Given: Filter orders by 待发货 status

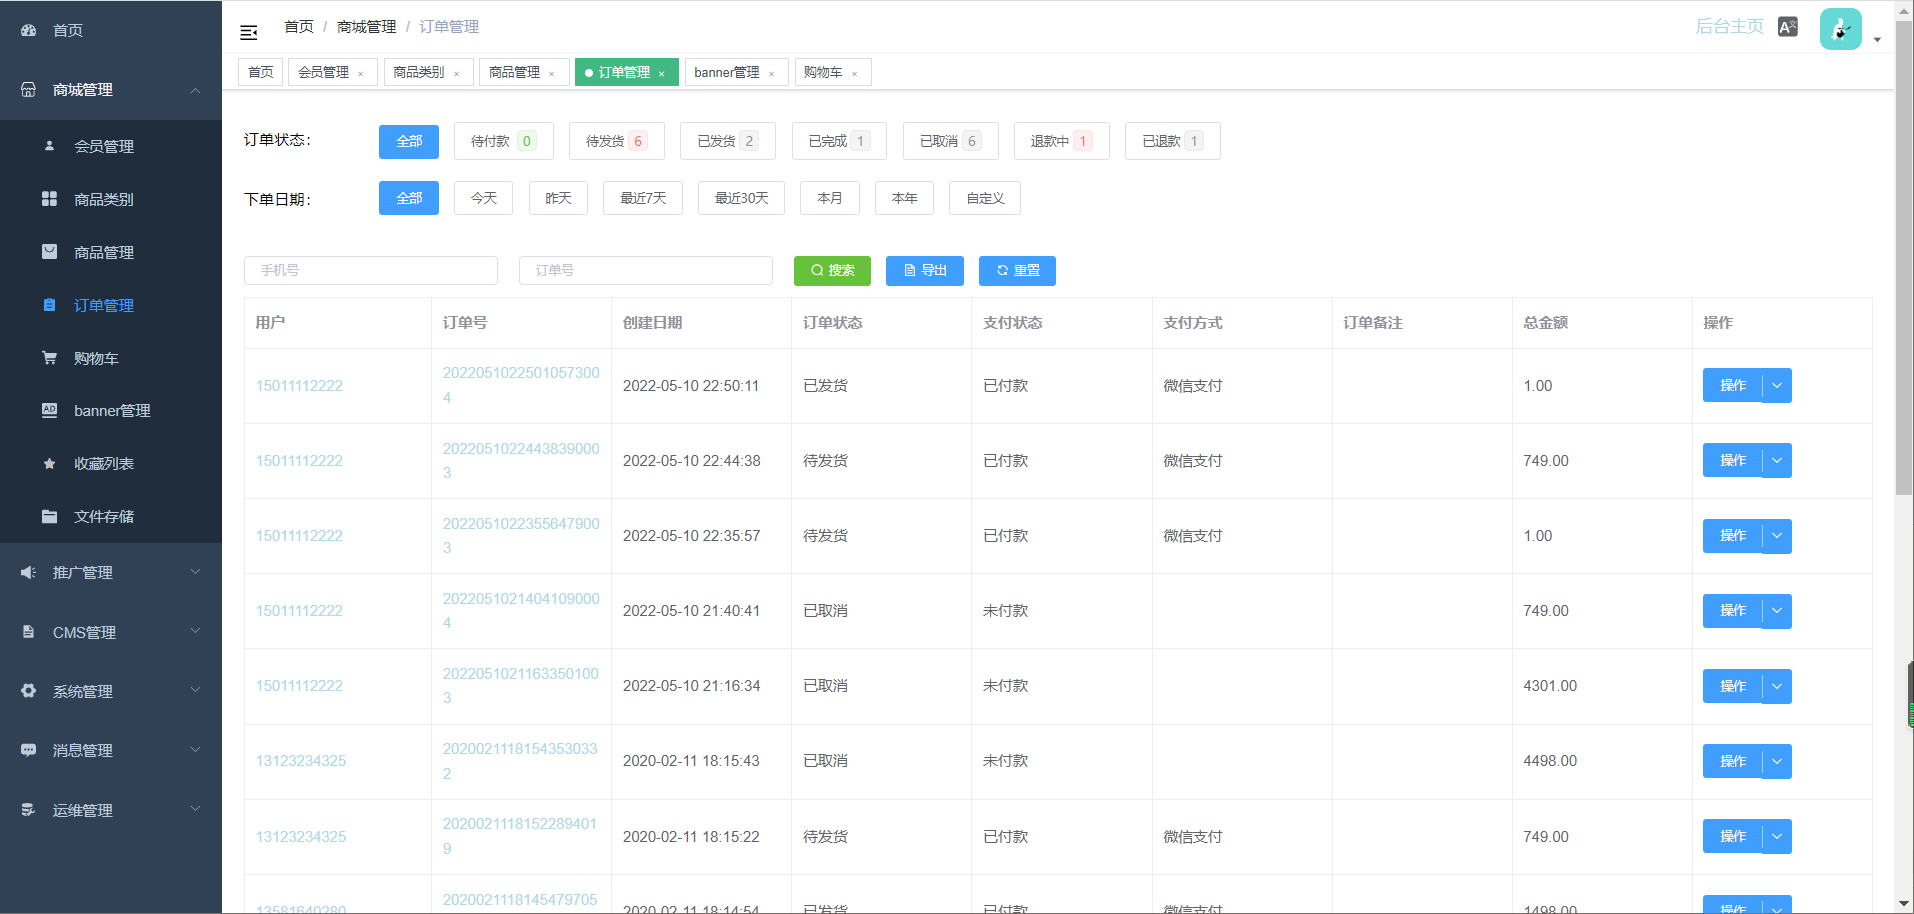Looking at the screenshot, I should click(617, 141).
